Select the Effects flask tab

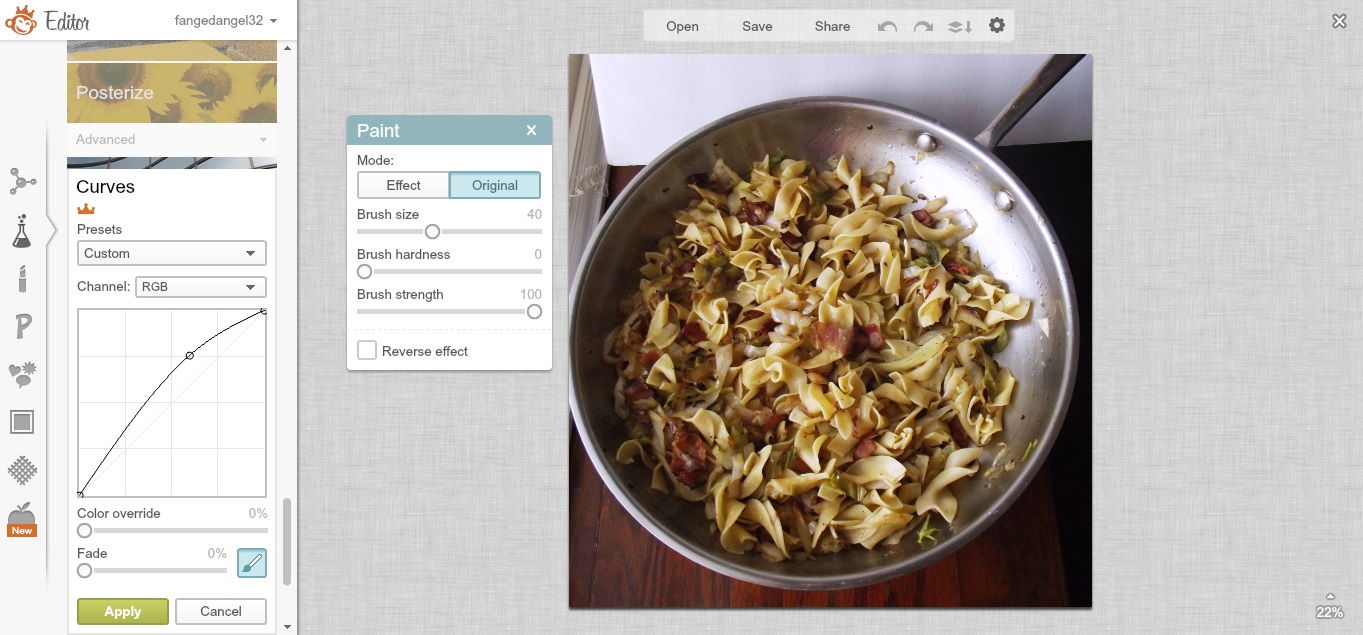(22, 230)
